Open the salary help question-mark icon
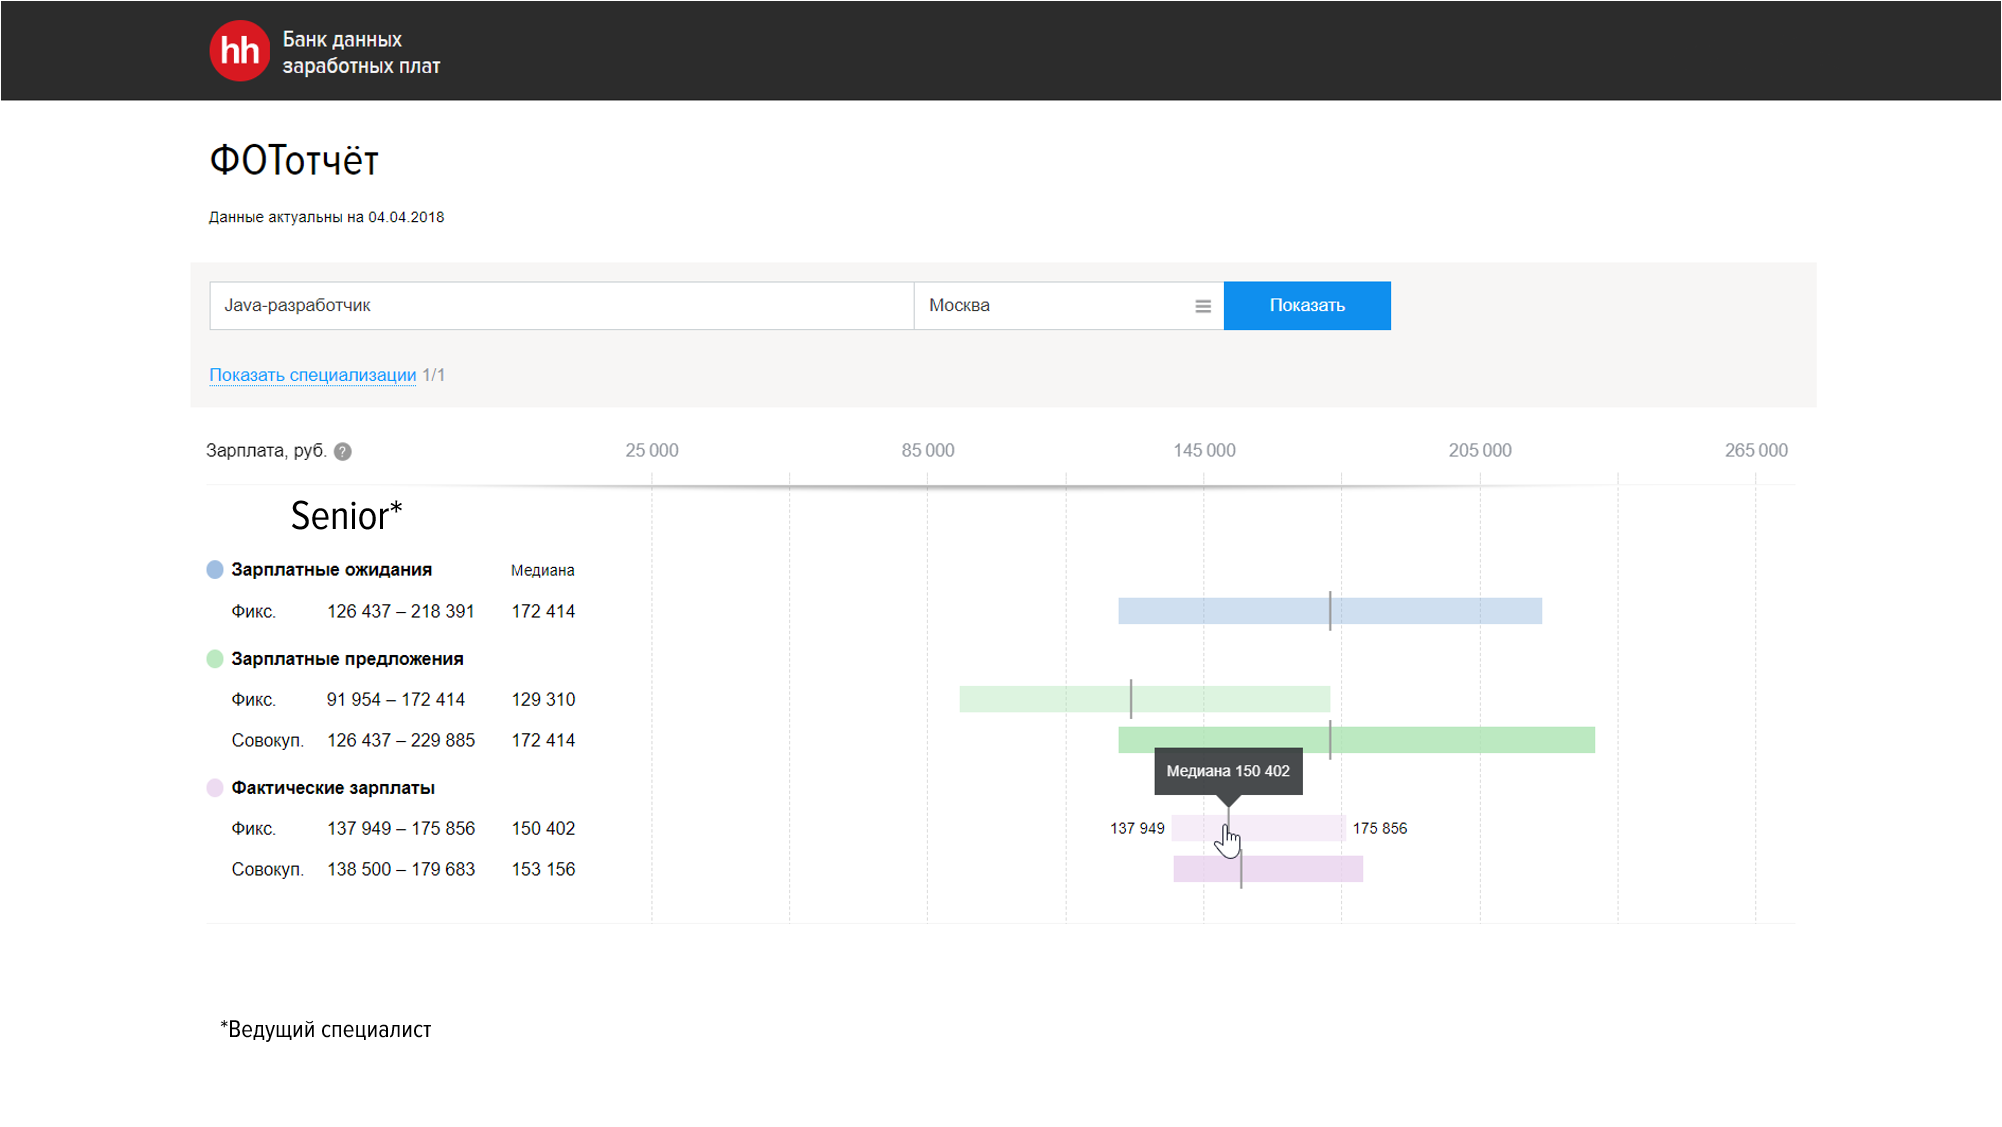Viewport: 2002px width, 1127px height. [343, 452]
